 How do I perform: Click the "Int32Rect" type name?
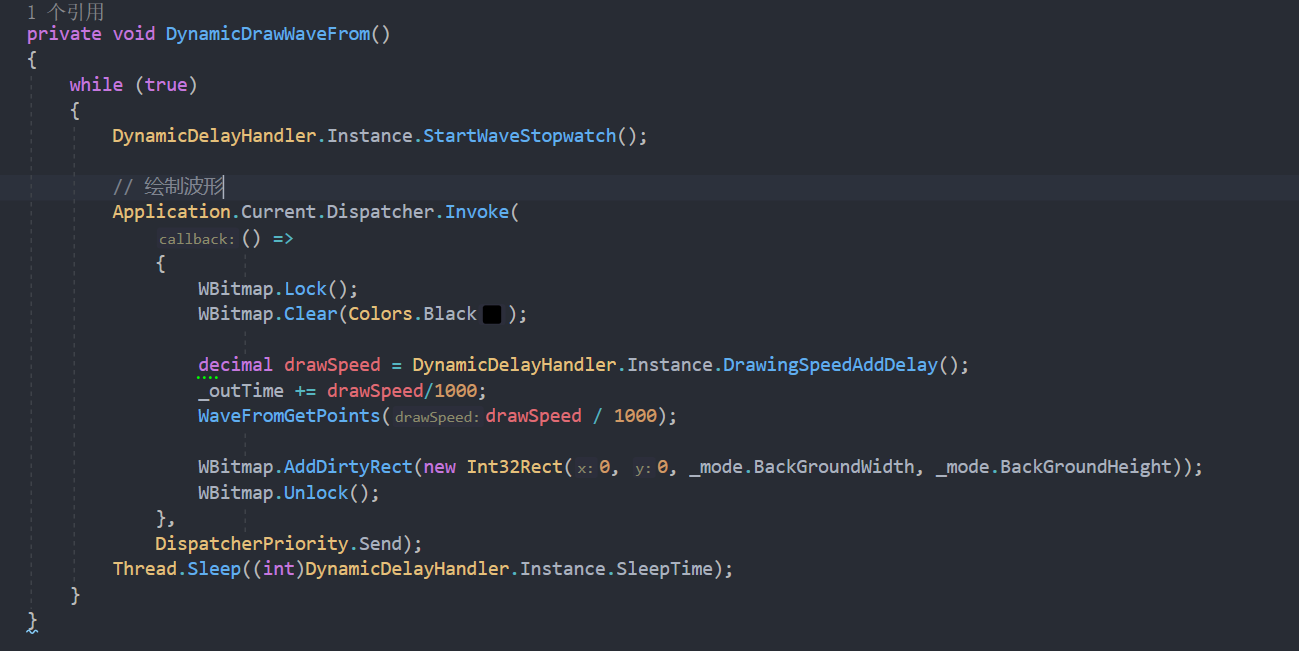tap(515, 467)
